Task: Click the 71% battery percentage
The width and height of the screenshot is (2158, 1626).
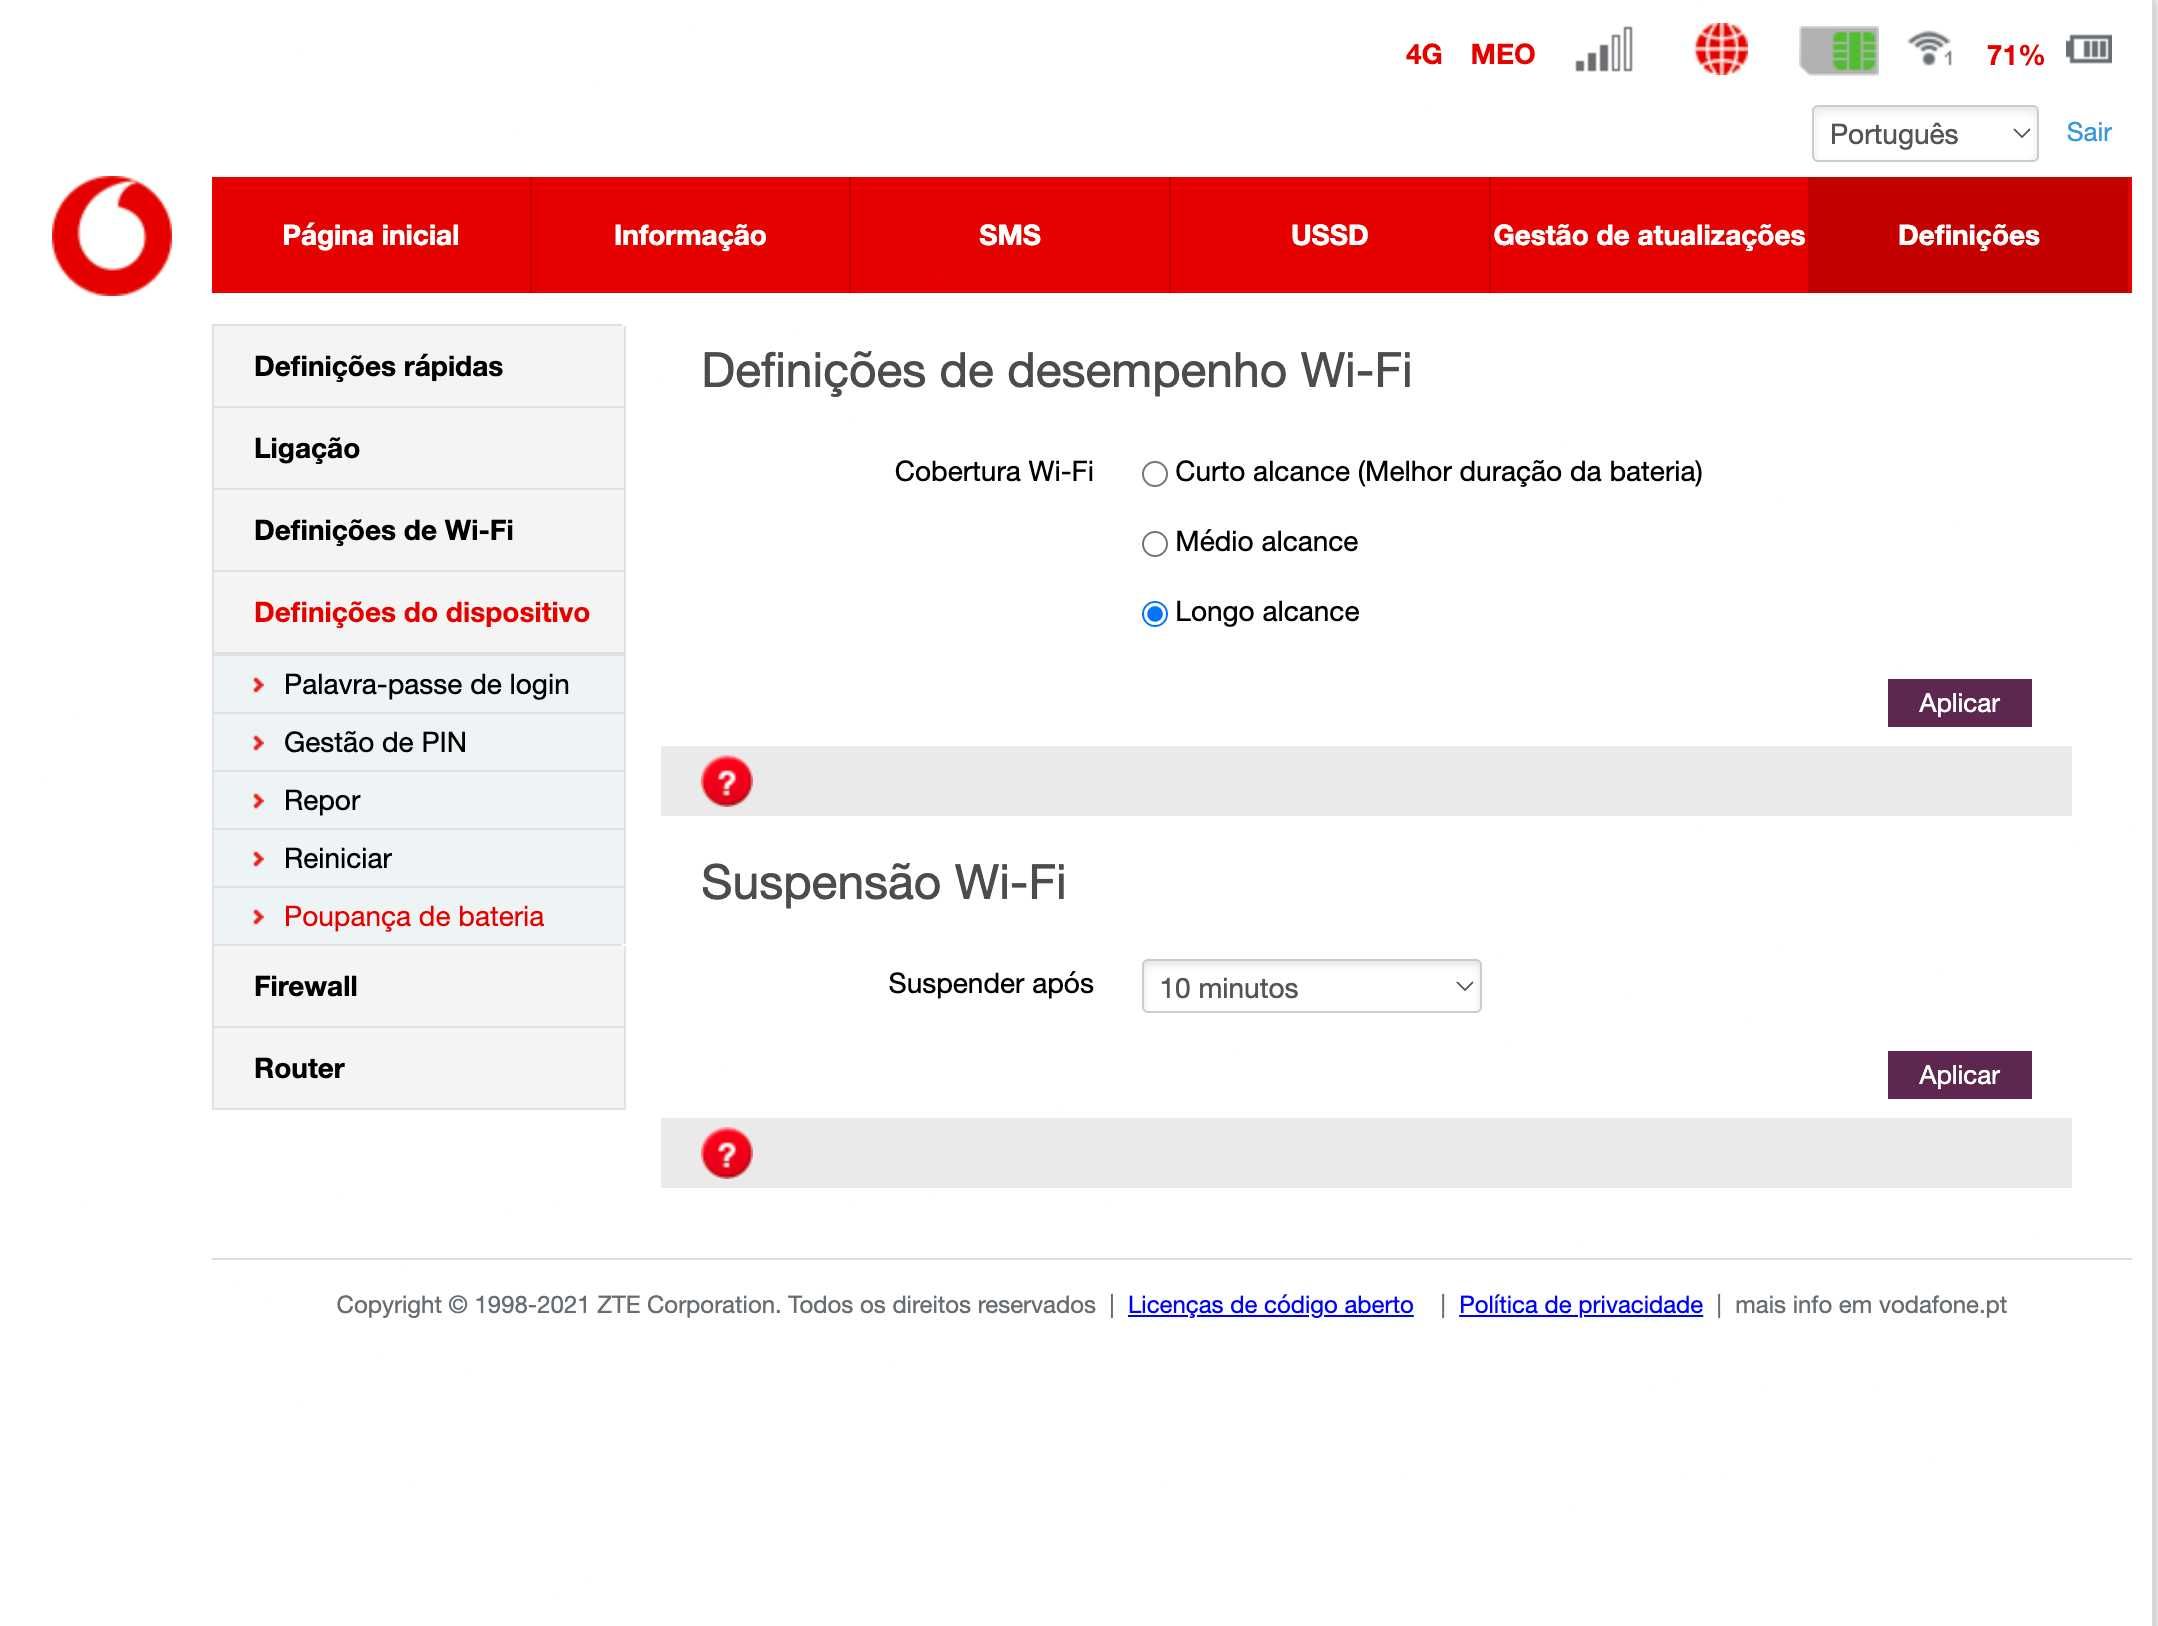Action: [x=2014, y=55]
